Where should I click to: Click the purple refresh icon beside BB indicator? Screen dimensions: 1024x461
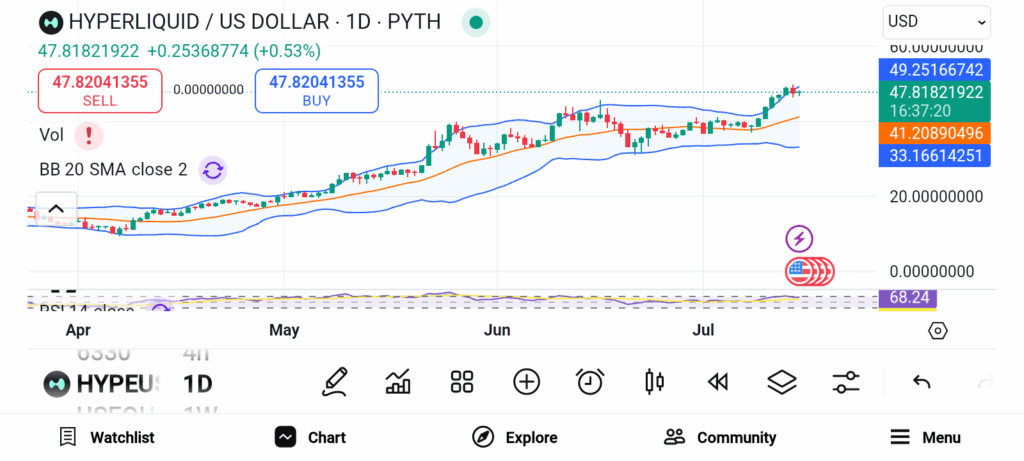click(212, 170)
